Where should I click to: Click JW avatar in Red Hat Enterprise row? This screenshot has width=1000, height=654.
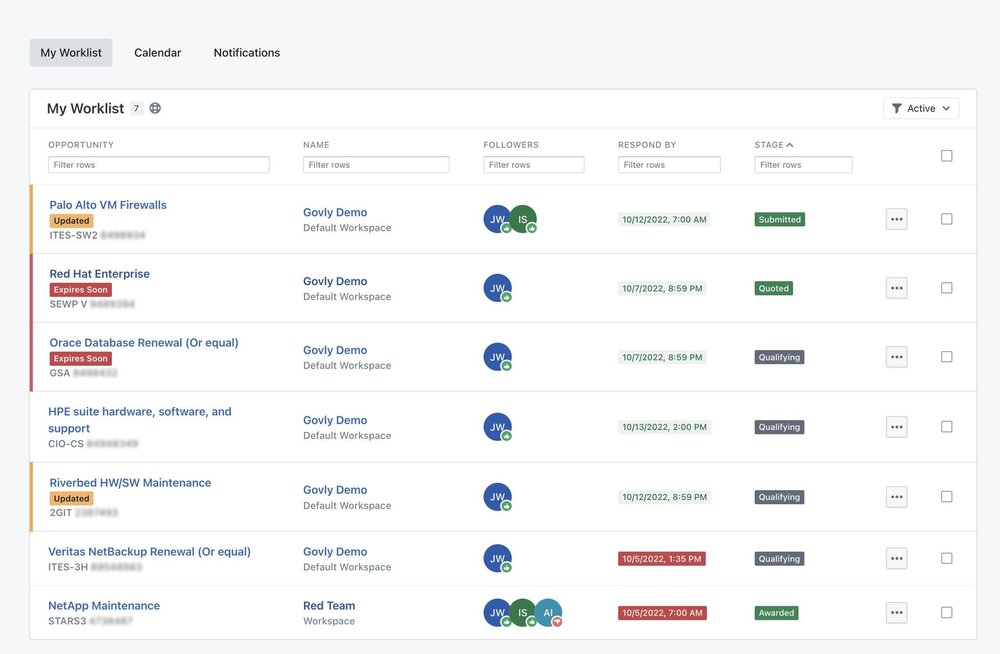tap(497, 288)
